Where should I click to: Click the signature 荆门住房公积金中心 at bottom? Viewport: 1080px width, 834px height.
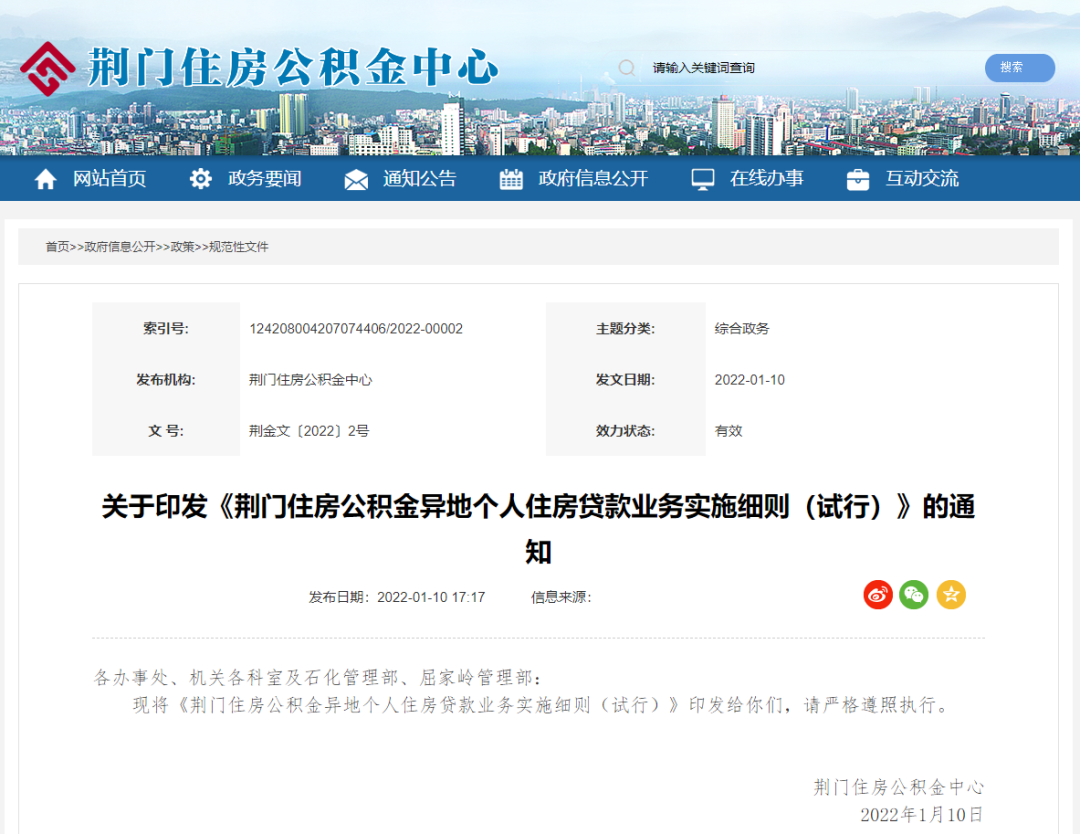pyautogui.click(x=899, y=787)
